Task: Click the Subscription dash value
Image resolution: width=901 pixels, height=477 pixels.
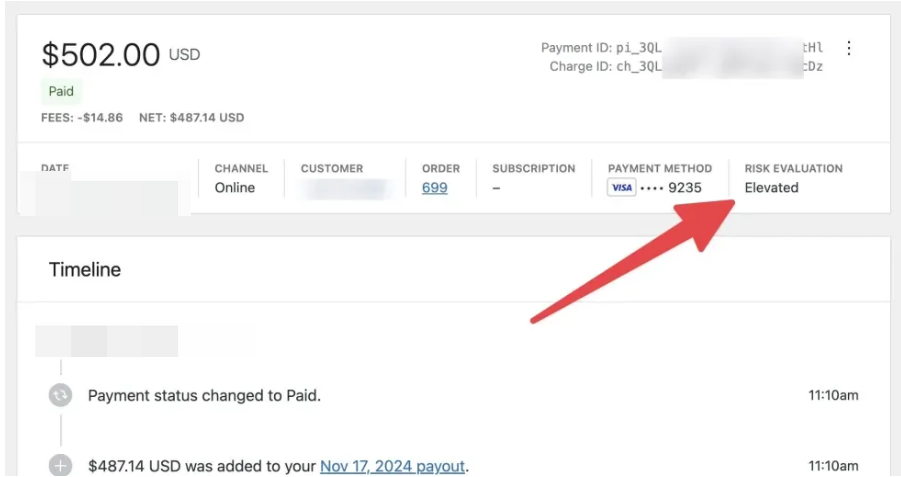Action: click(x=496, y=188)
